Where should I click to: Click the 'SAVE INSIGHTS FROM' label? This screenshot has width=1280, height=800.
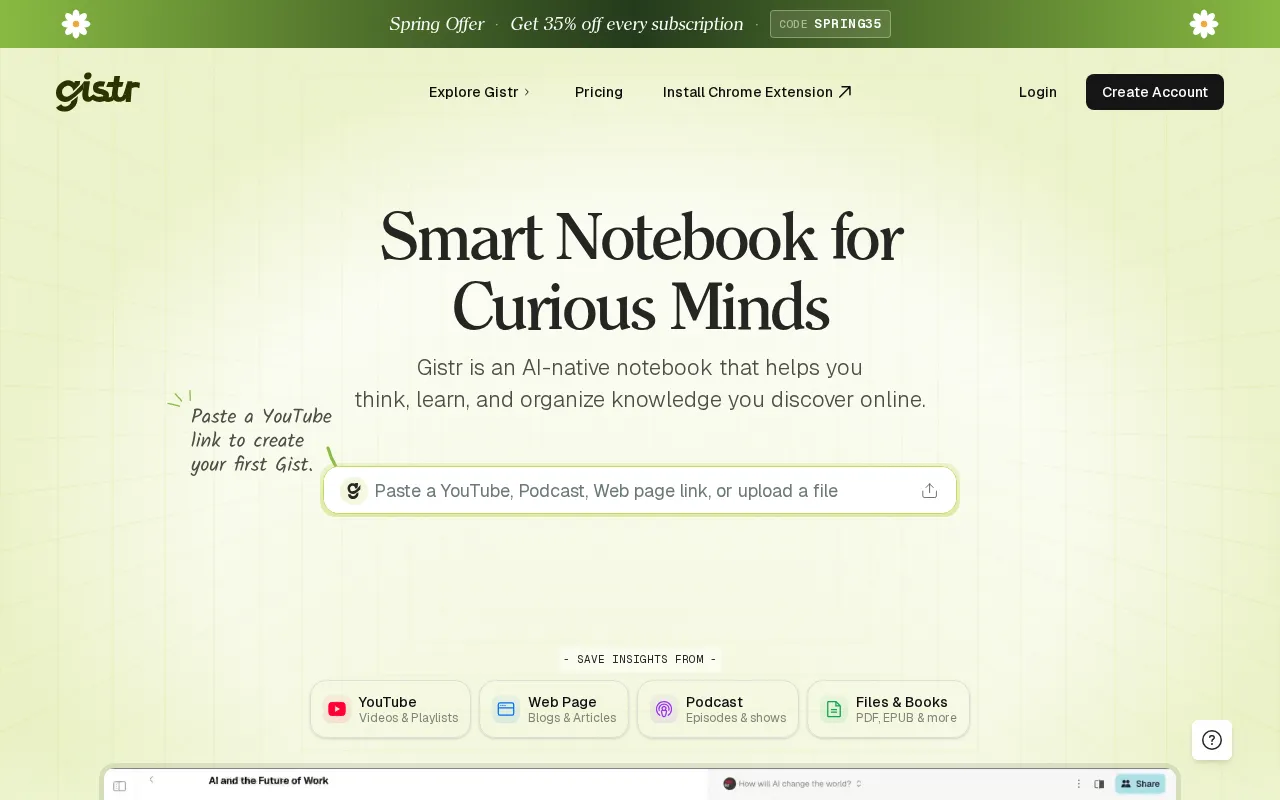pos(640,659)
